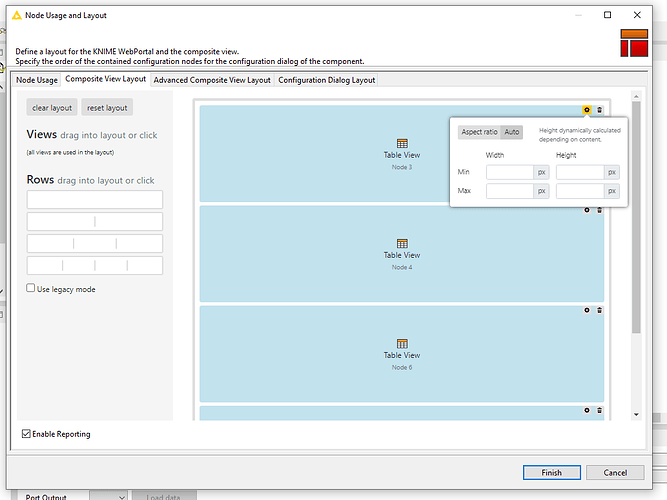Viewport: 667px width, 500px height.
Task: Click the Table View Node 6 table icon
Action: (x=402, y=343)
